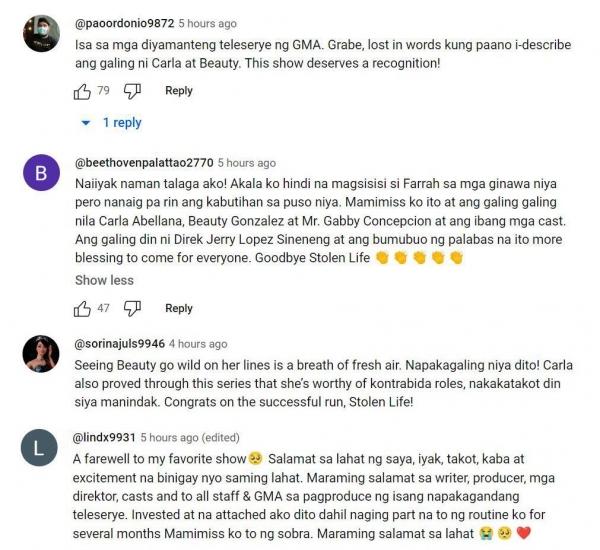
Task: Click 4 hours ago timestamp on sorinajuls comment
Action: click(198, 344)
